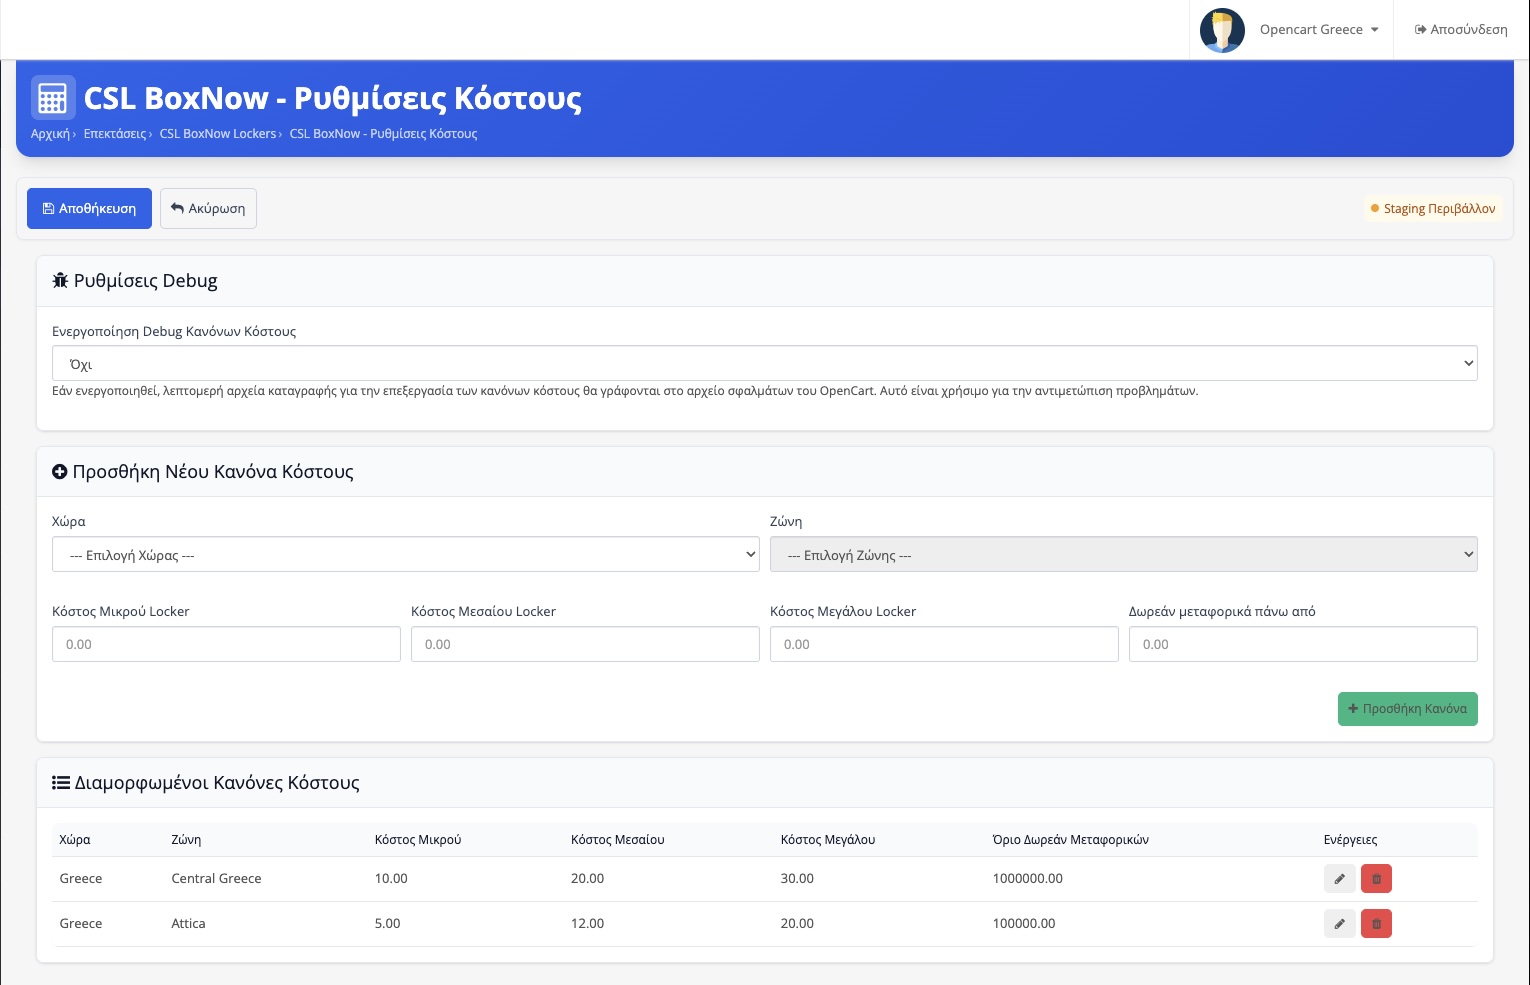Viewport: 1530px width, 985px height.
Task: Click the Ενέργειες column header
Action: (1350, 840)
